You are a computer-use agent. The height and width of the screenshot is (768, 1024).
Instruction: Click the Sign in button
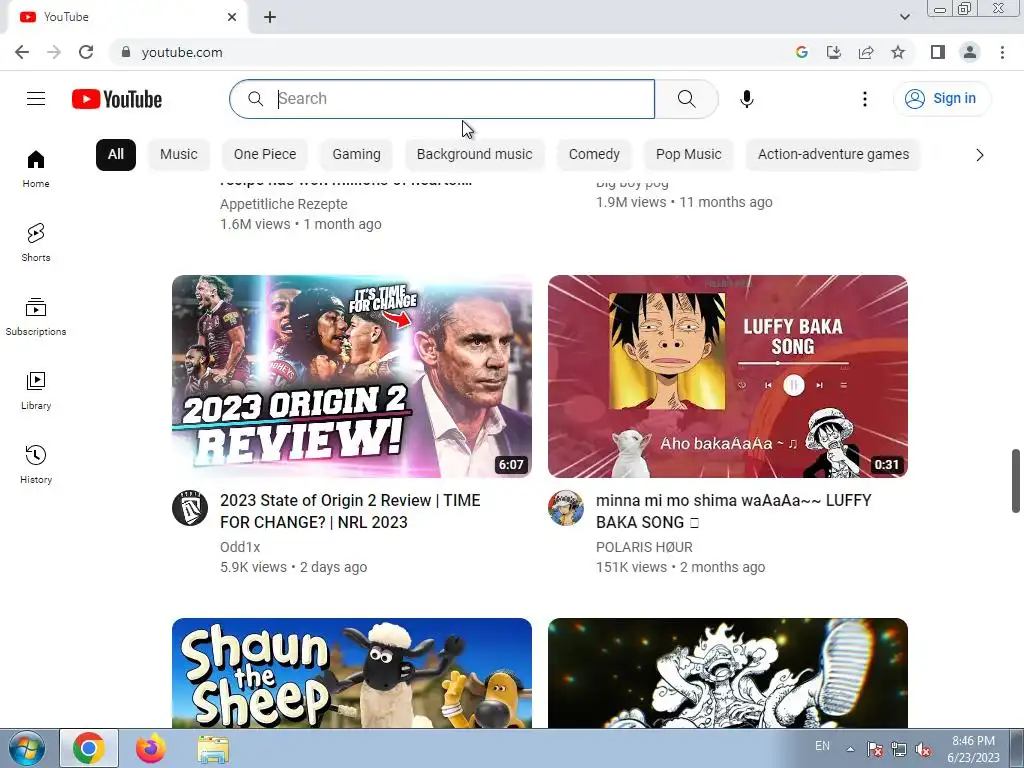coord(942,99)
